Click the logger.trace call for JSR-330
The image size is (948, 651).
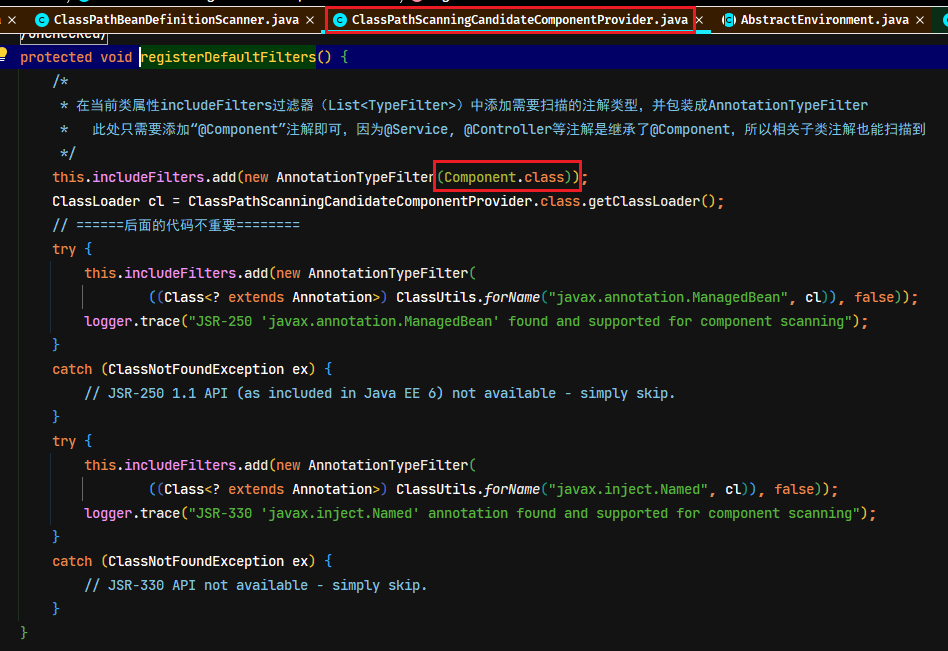tap(132, 513)
